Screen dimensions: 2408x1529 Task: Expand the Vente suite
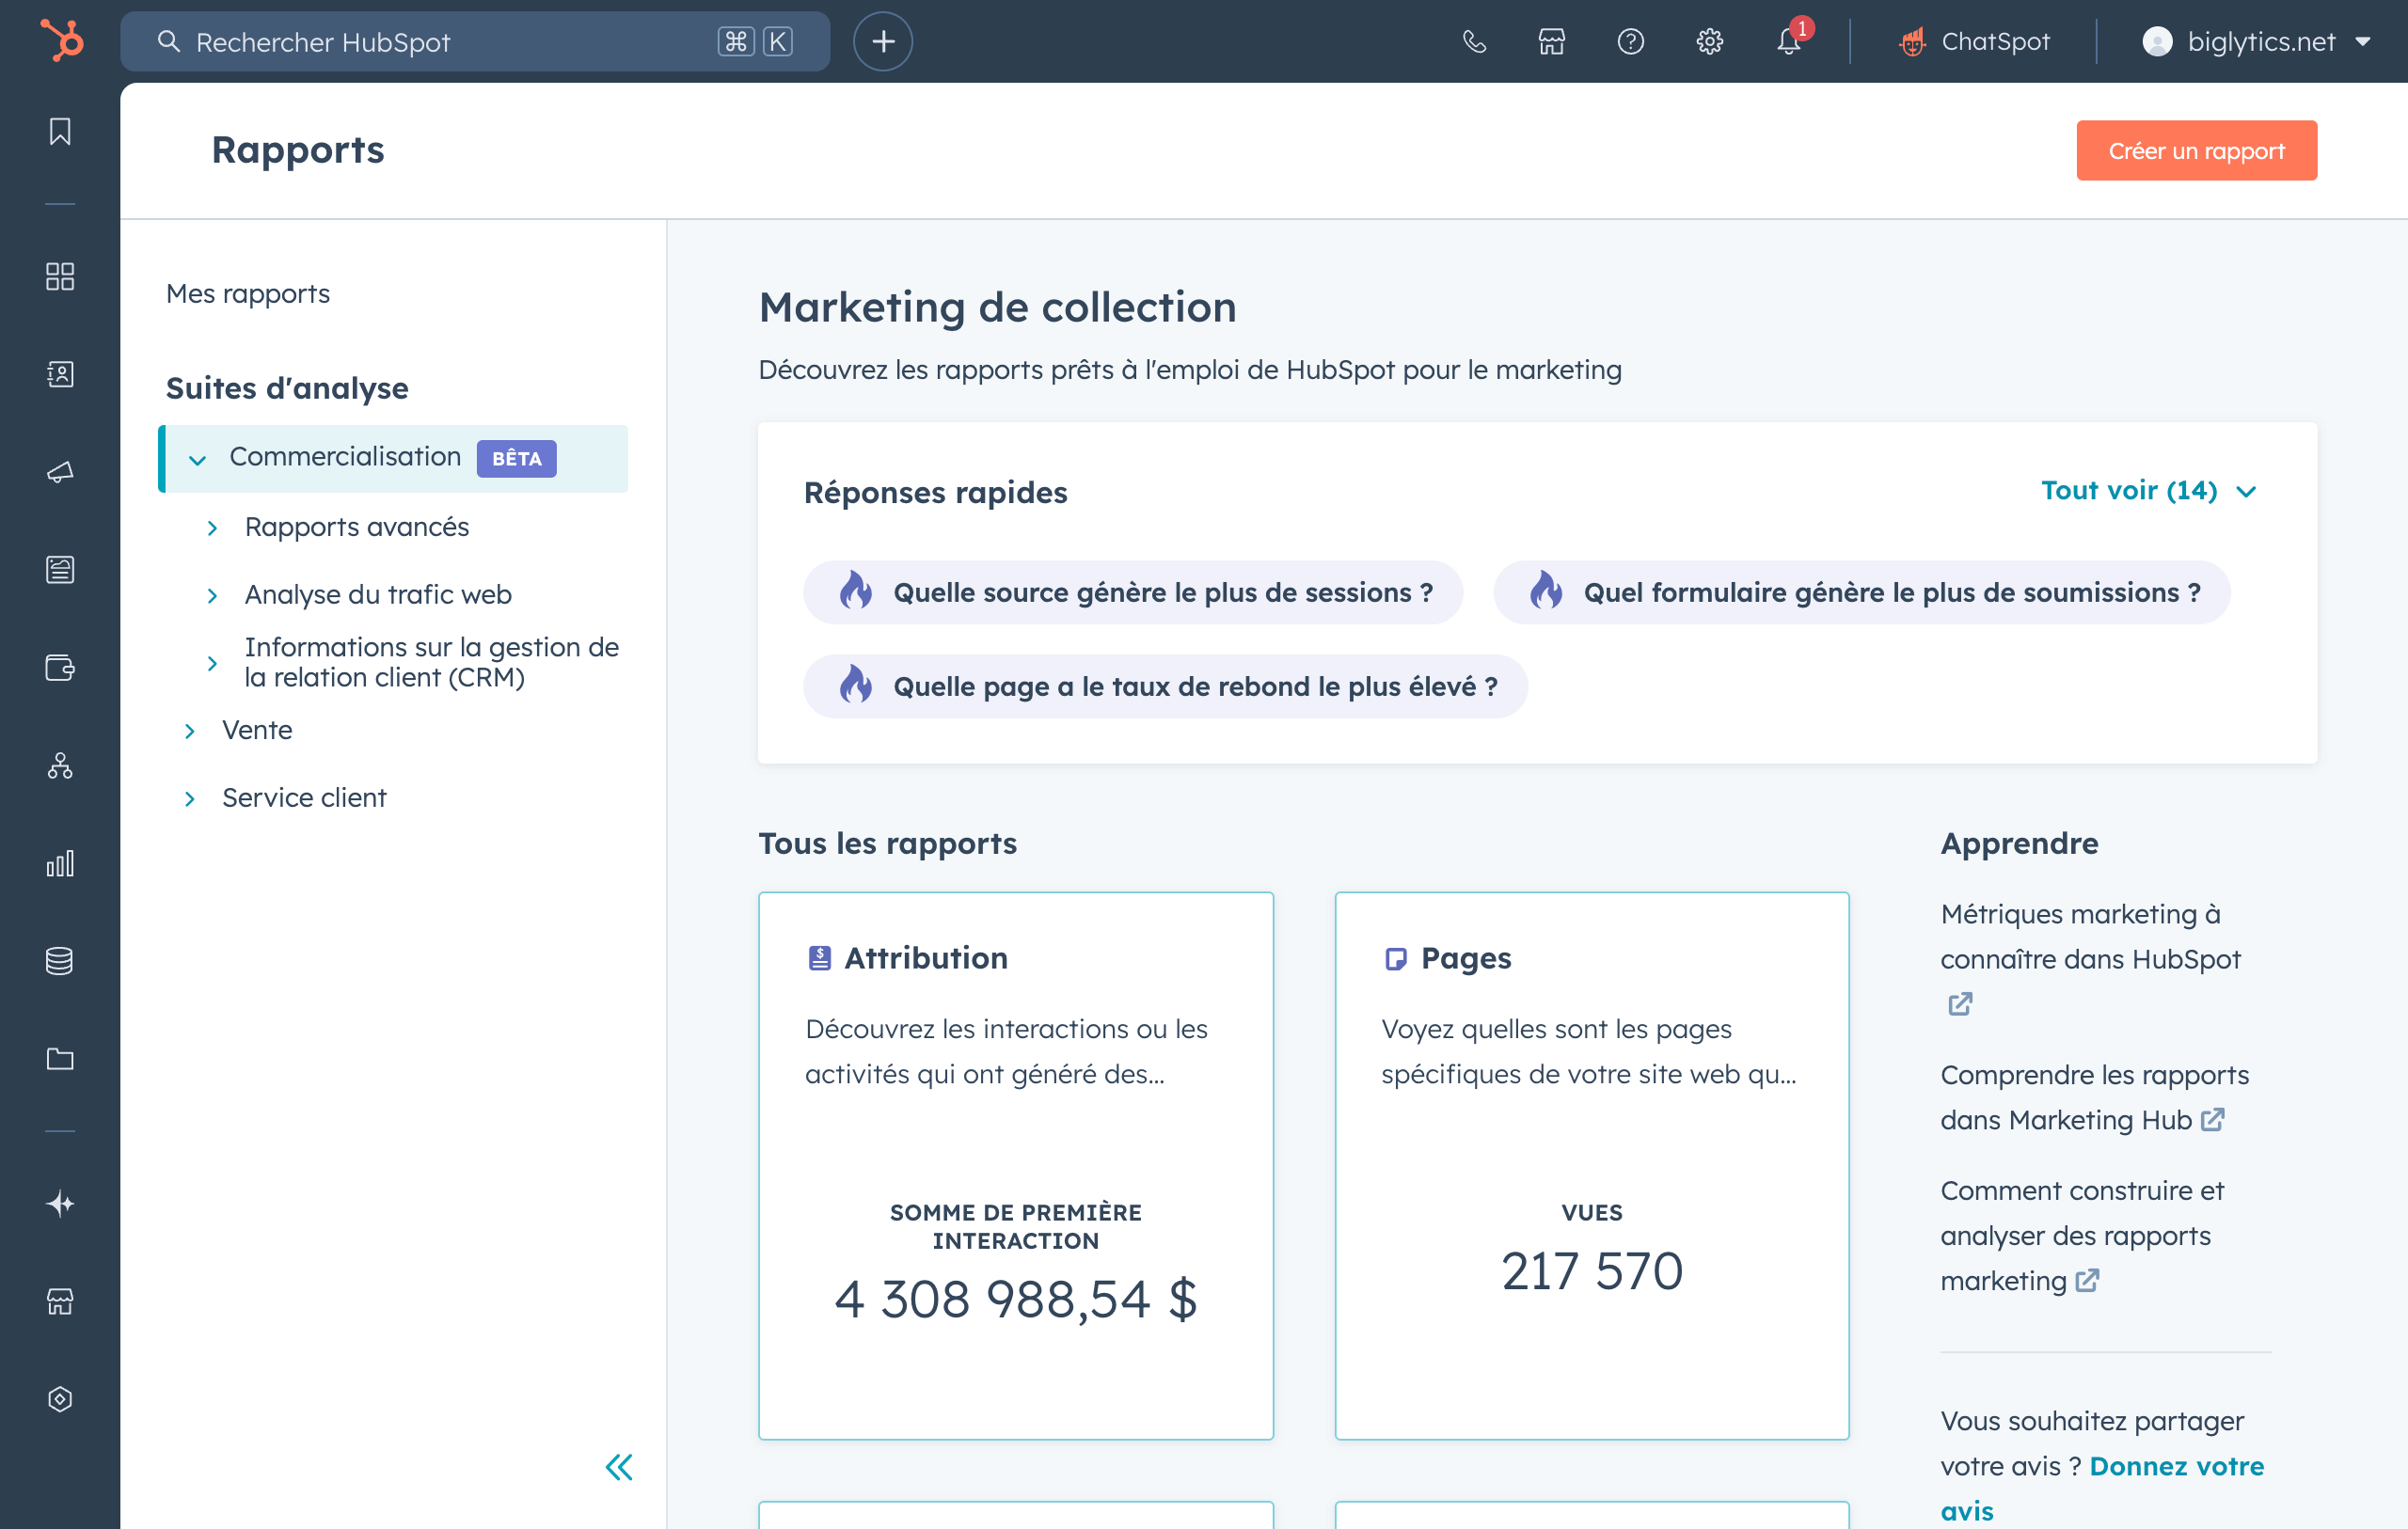190,731
